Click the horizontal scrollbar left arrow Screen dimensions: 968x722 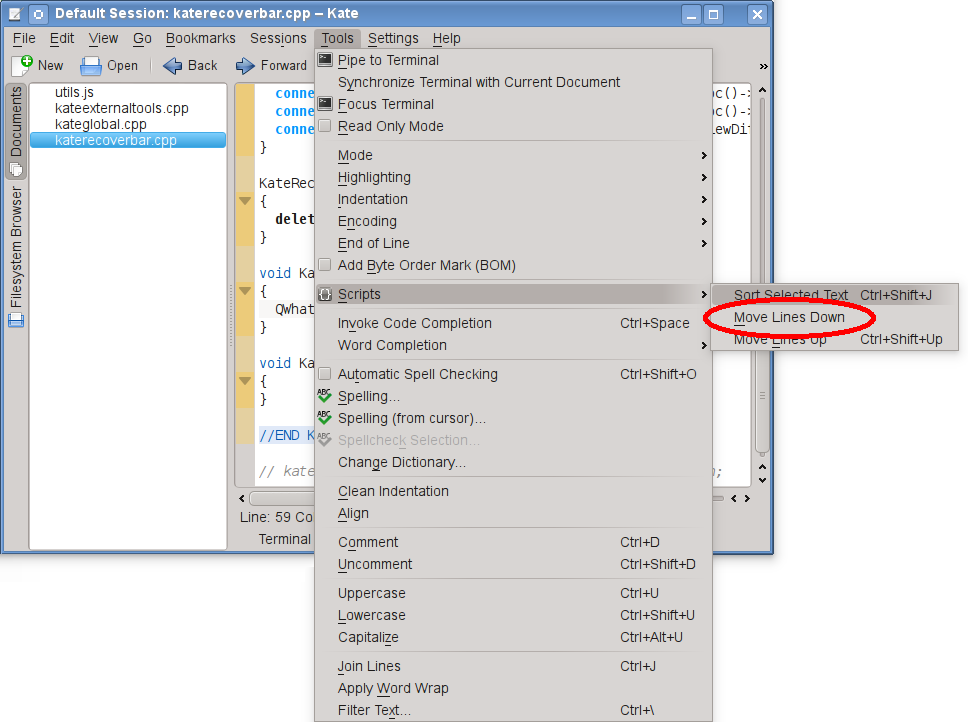click(x=241, y=499)
